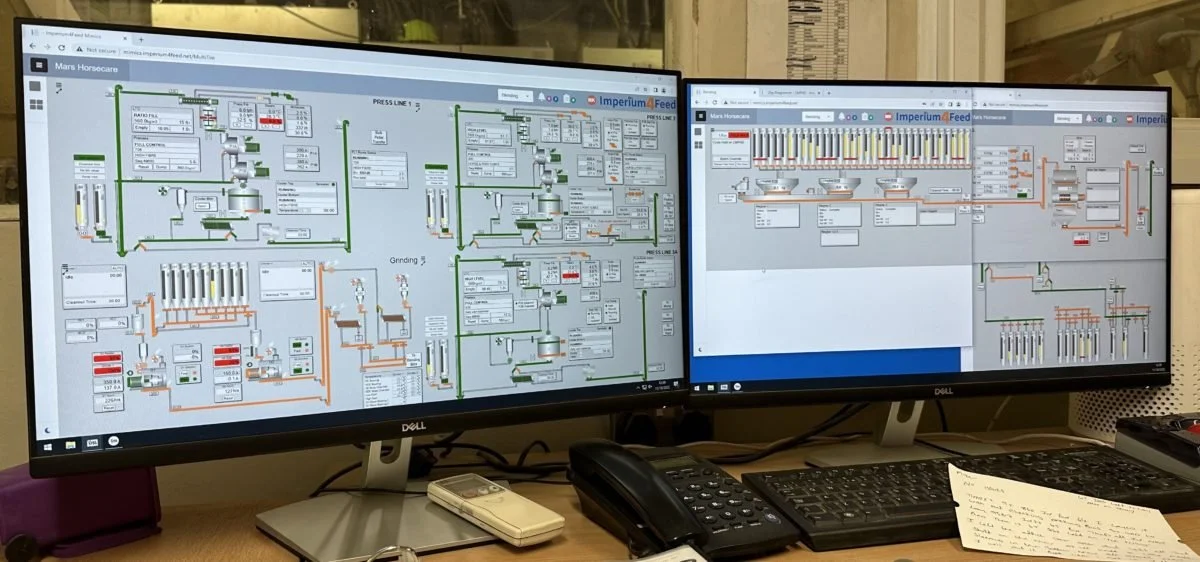
Task: Click the right hammer mill motor graphic
Action: click(x=254, y=373)
